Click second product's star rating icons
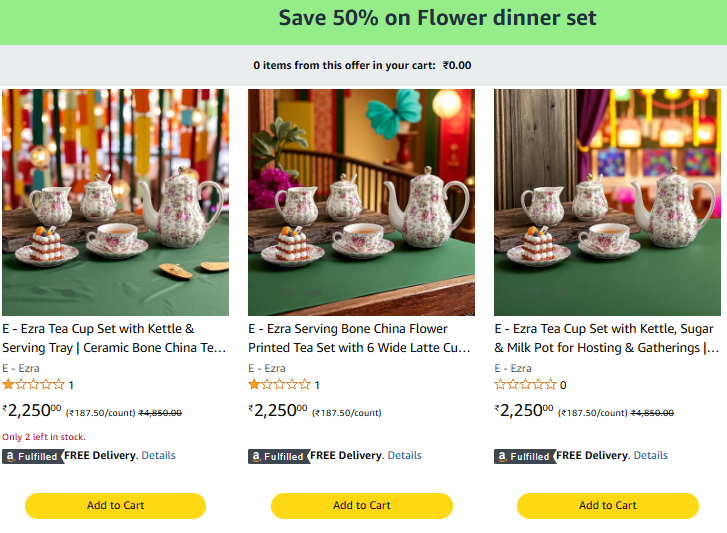This screenshot has width=727, height=533. point(279,385)
